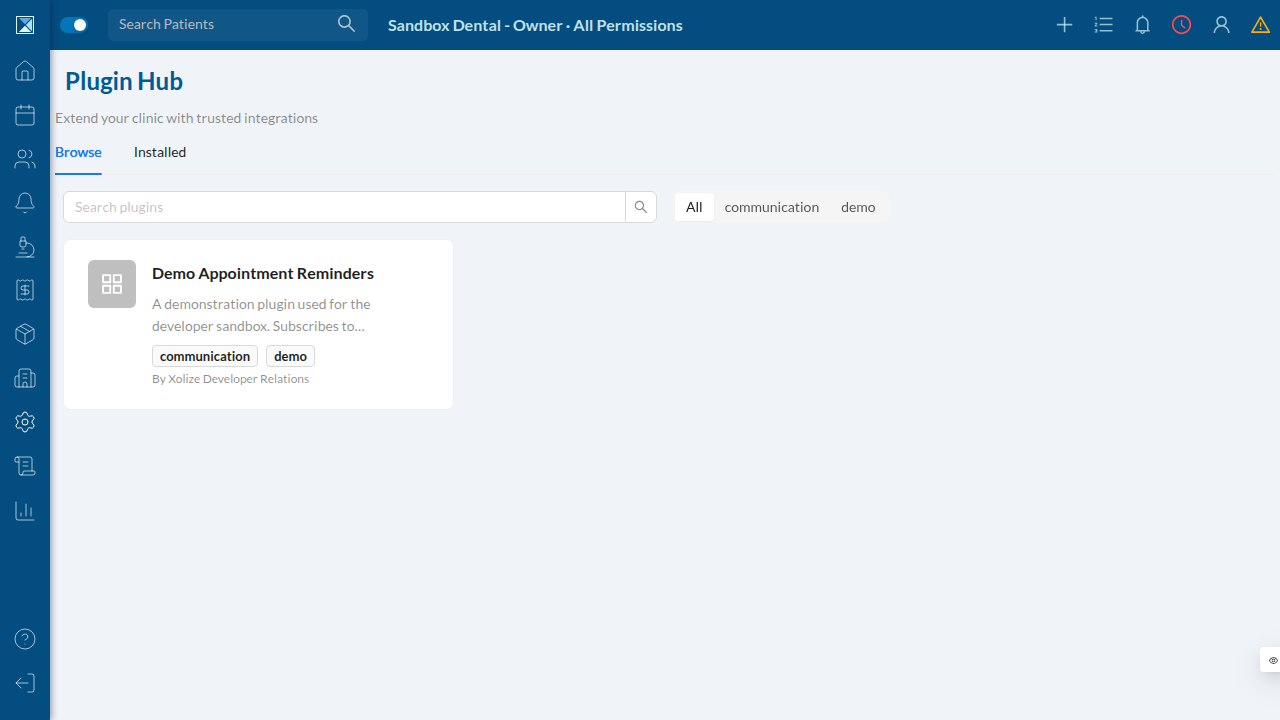Viewport: 1280px width, 720px height.
Task: Open the calendar icon in sidebar
Action: coord(25,115)
